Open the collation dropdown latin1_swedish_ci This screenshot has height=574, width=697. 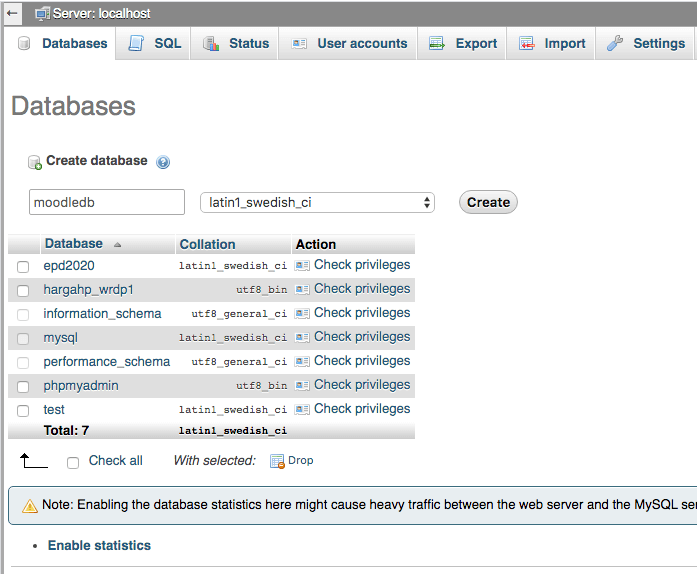point(317,202)
